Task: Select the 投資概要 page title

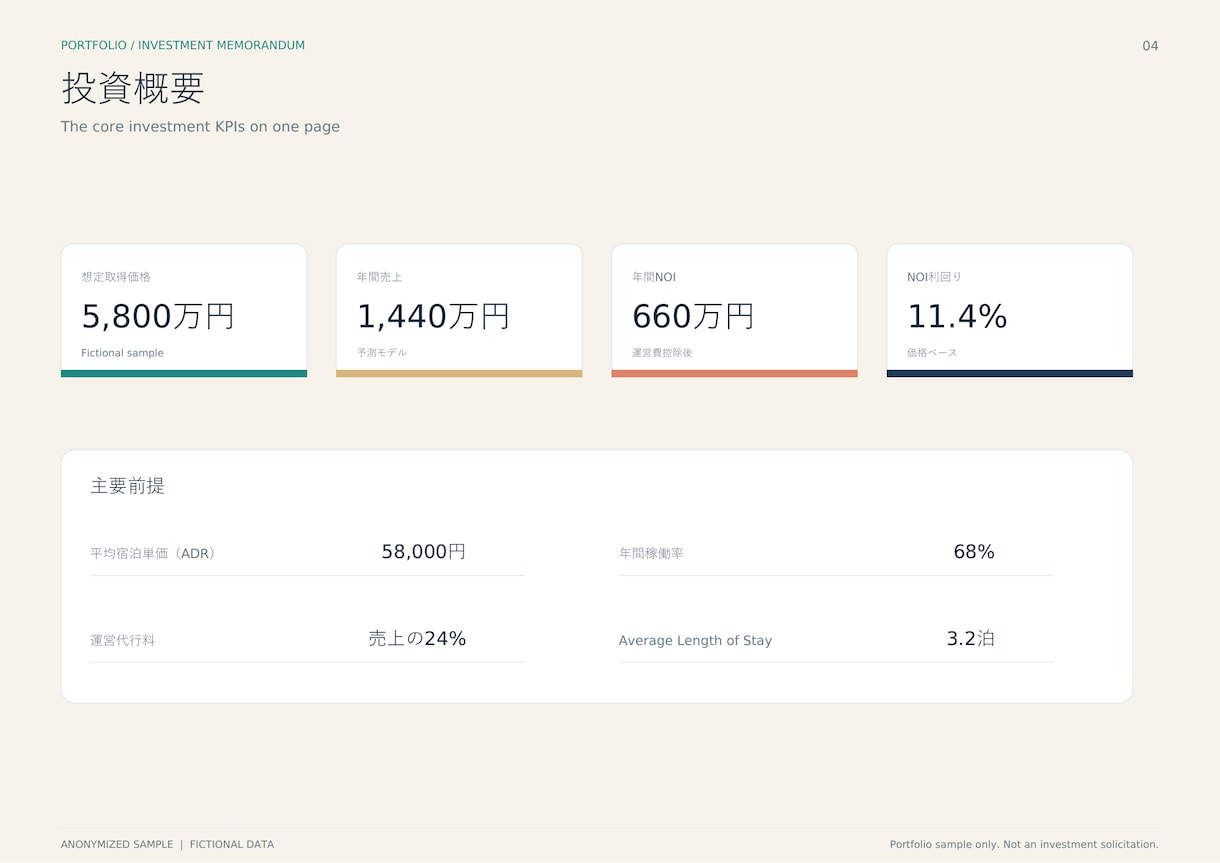Action: (x=133, y=88)
